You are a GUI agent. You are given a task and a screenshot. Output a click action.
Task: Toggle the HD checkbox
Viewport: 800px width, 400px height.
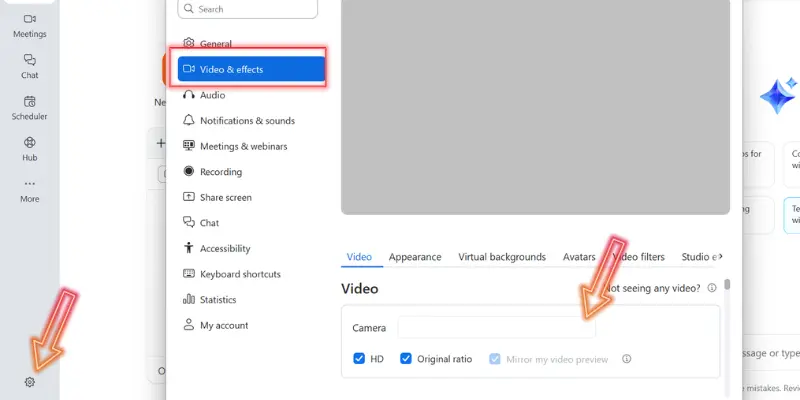point(359,359)
